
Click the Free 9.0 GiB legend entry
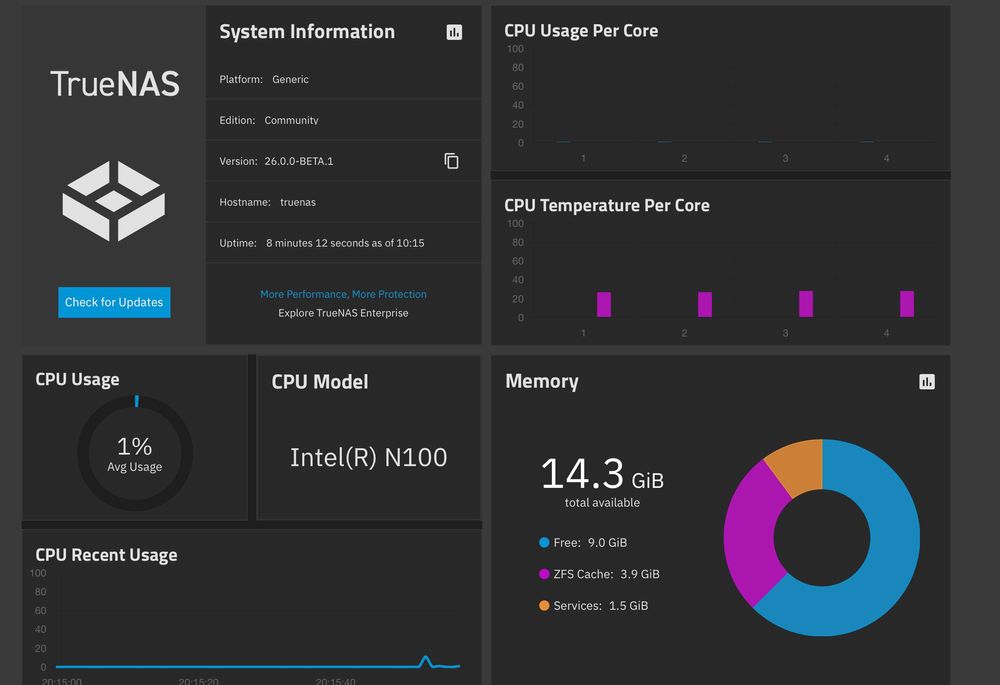[x=583, y=543]
